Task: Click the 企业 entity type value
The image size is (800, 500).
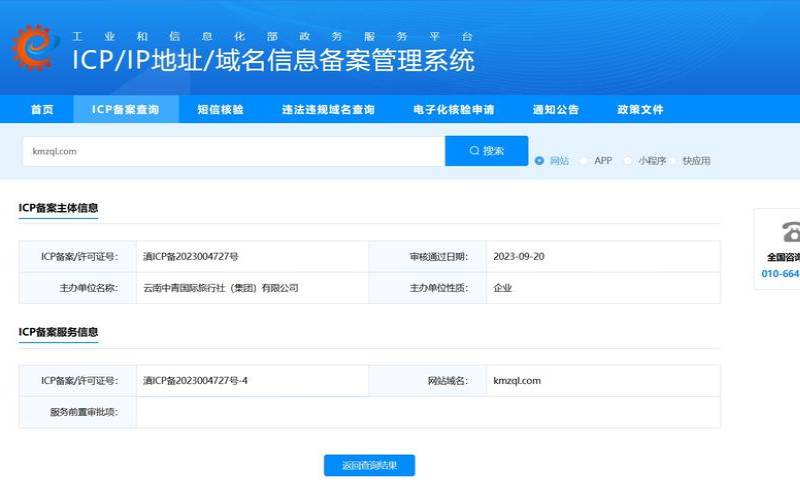Action: [x=502, y=288]
